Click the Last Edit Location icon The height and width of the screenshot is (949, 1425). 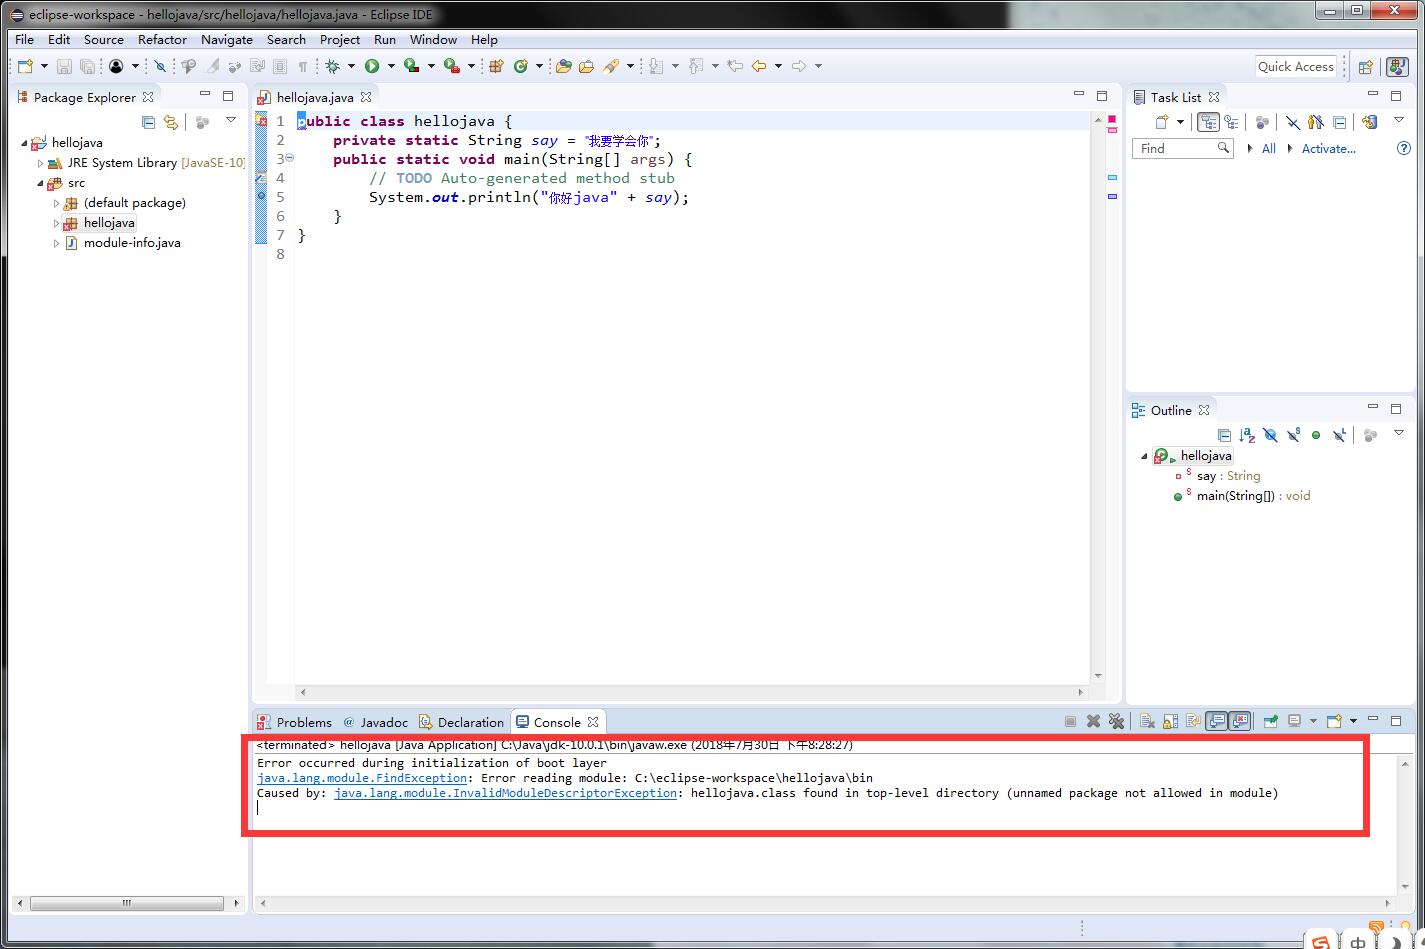point(735,66)
